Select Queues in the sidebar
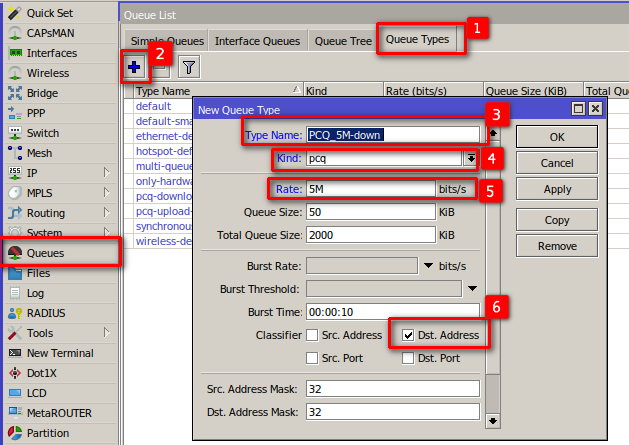629x445 pixels. (x=45, y=253)
